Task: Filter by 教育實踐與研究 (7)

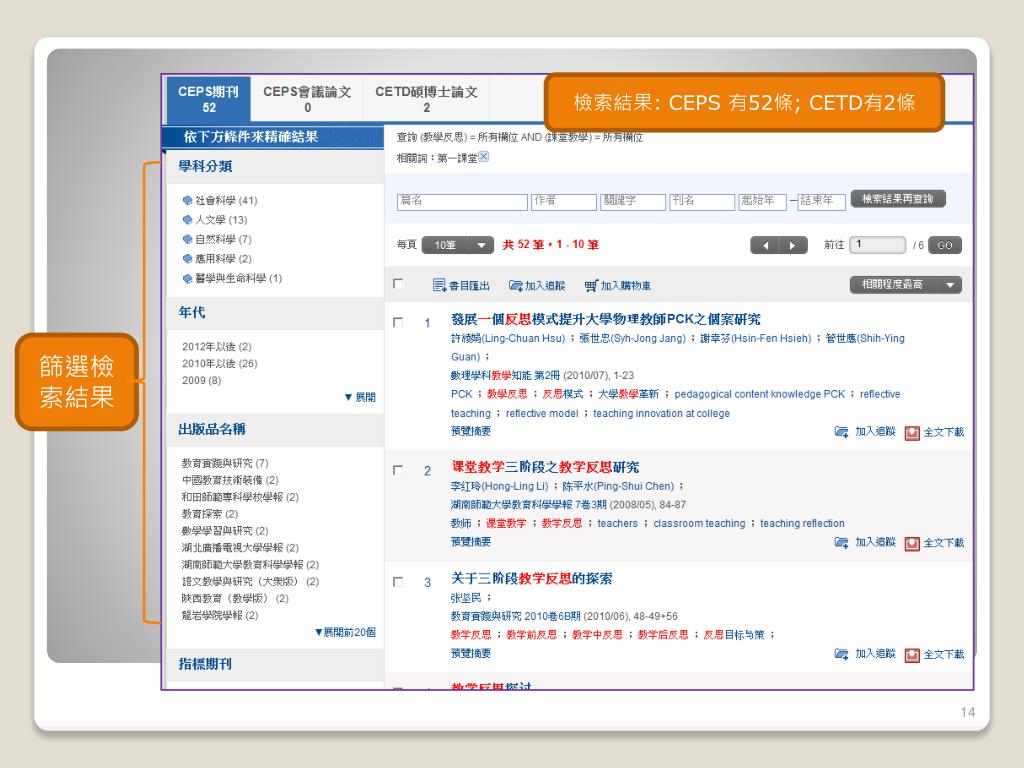Action: click(x=225, y=463)
